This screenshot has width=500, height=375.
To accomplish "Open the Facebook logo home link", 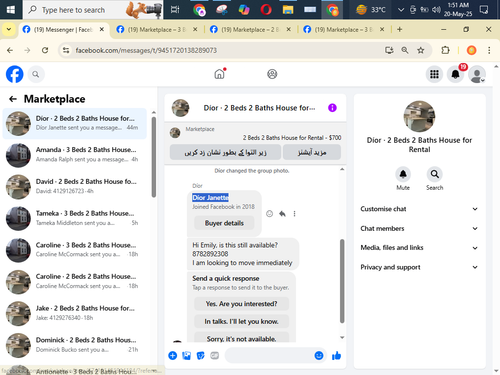I will [x=15, y=74].
